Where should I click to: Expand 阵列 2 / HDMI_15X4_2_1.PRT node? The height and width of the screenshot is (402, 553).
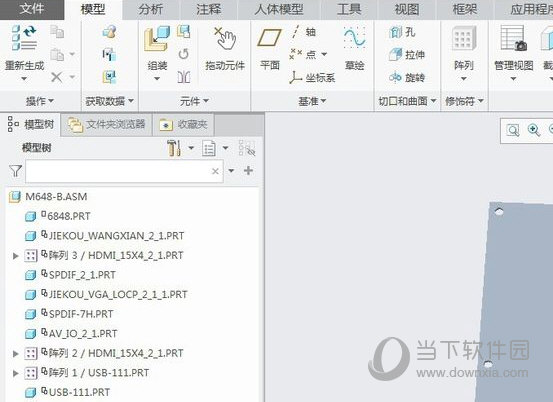(x=16, y=353)
